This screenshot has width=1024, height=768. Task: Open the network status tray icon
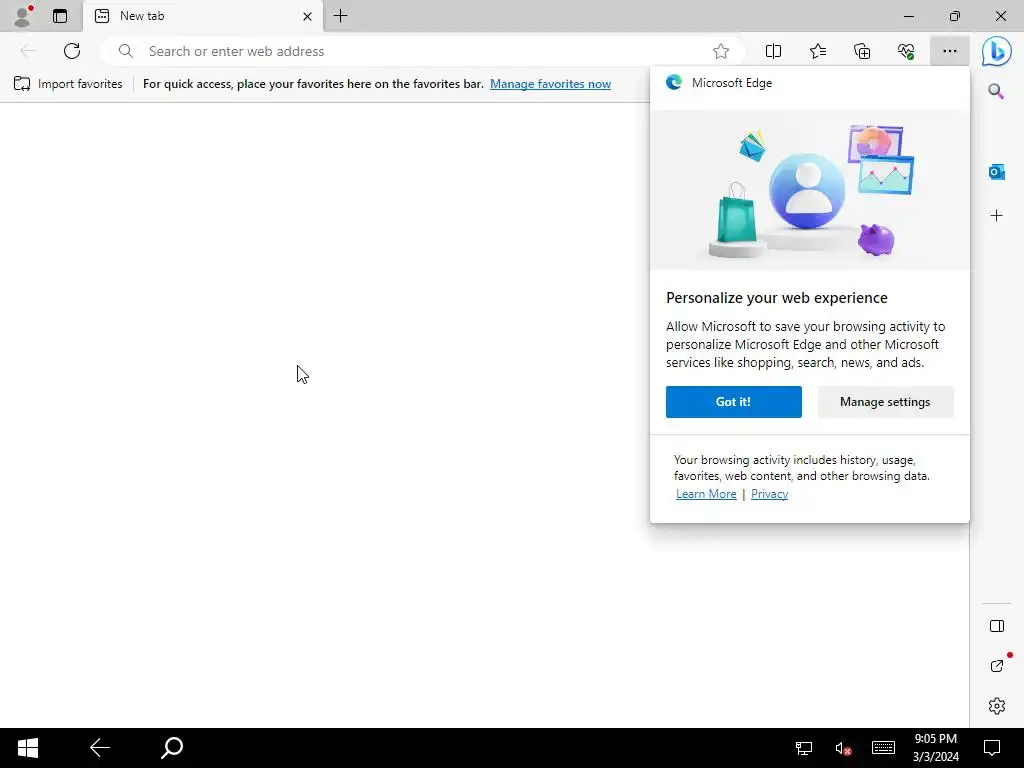804,748
